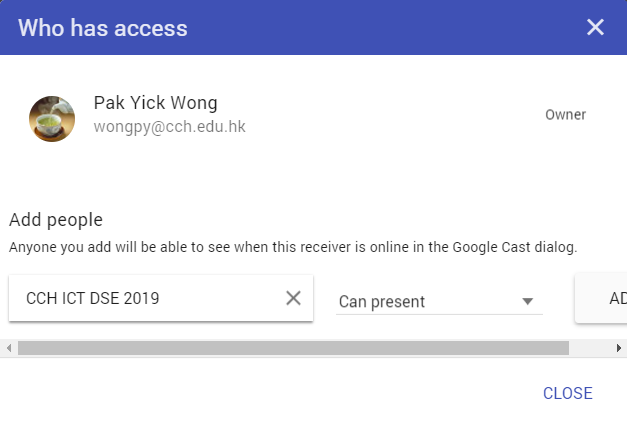This screenshot has width=627, height=423.
Task: Click the left arrow of the horizontal scrollbar
Action: point(8,348)
